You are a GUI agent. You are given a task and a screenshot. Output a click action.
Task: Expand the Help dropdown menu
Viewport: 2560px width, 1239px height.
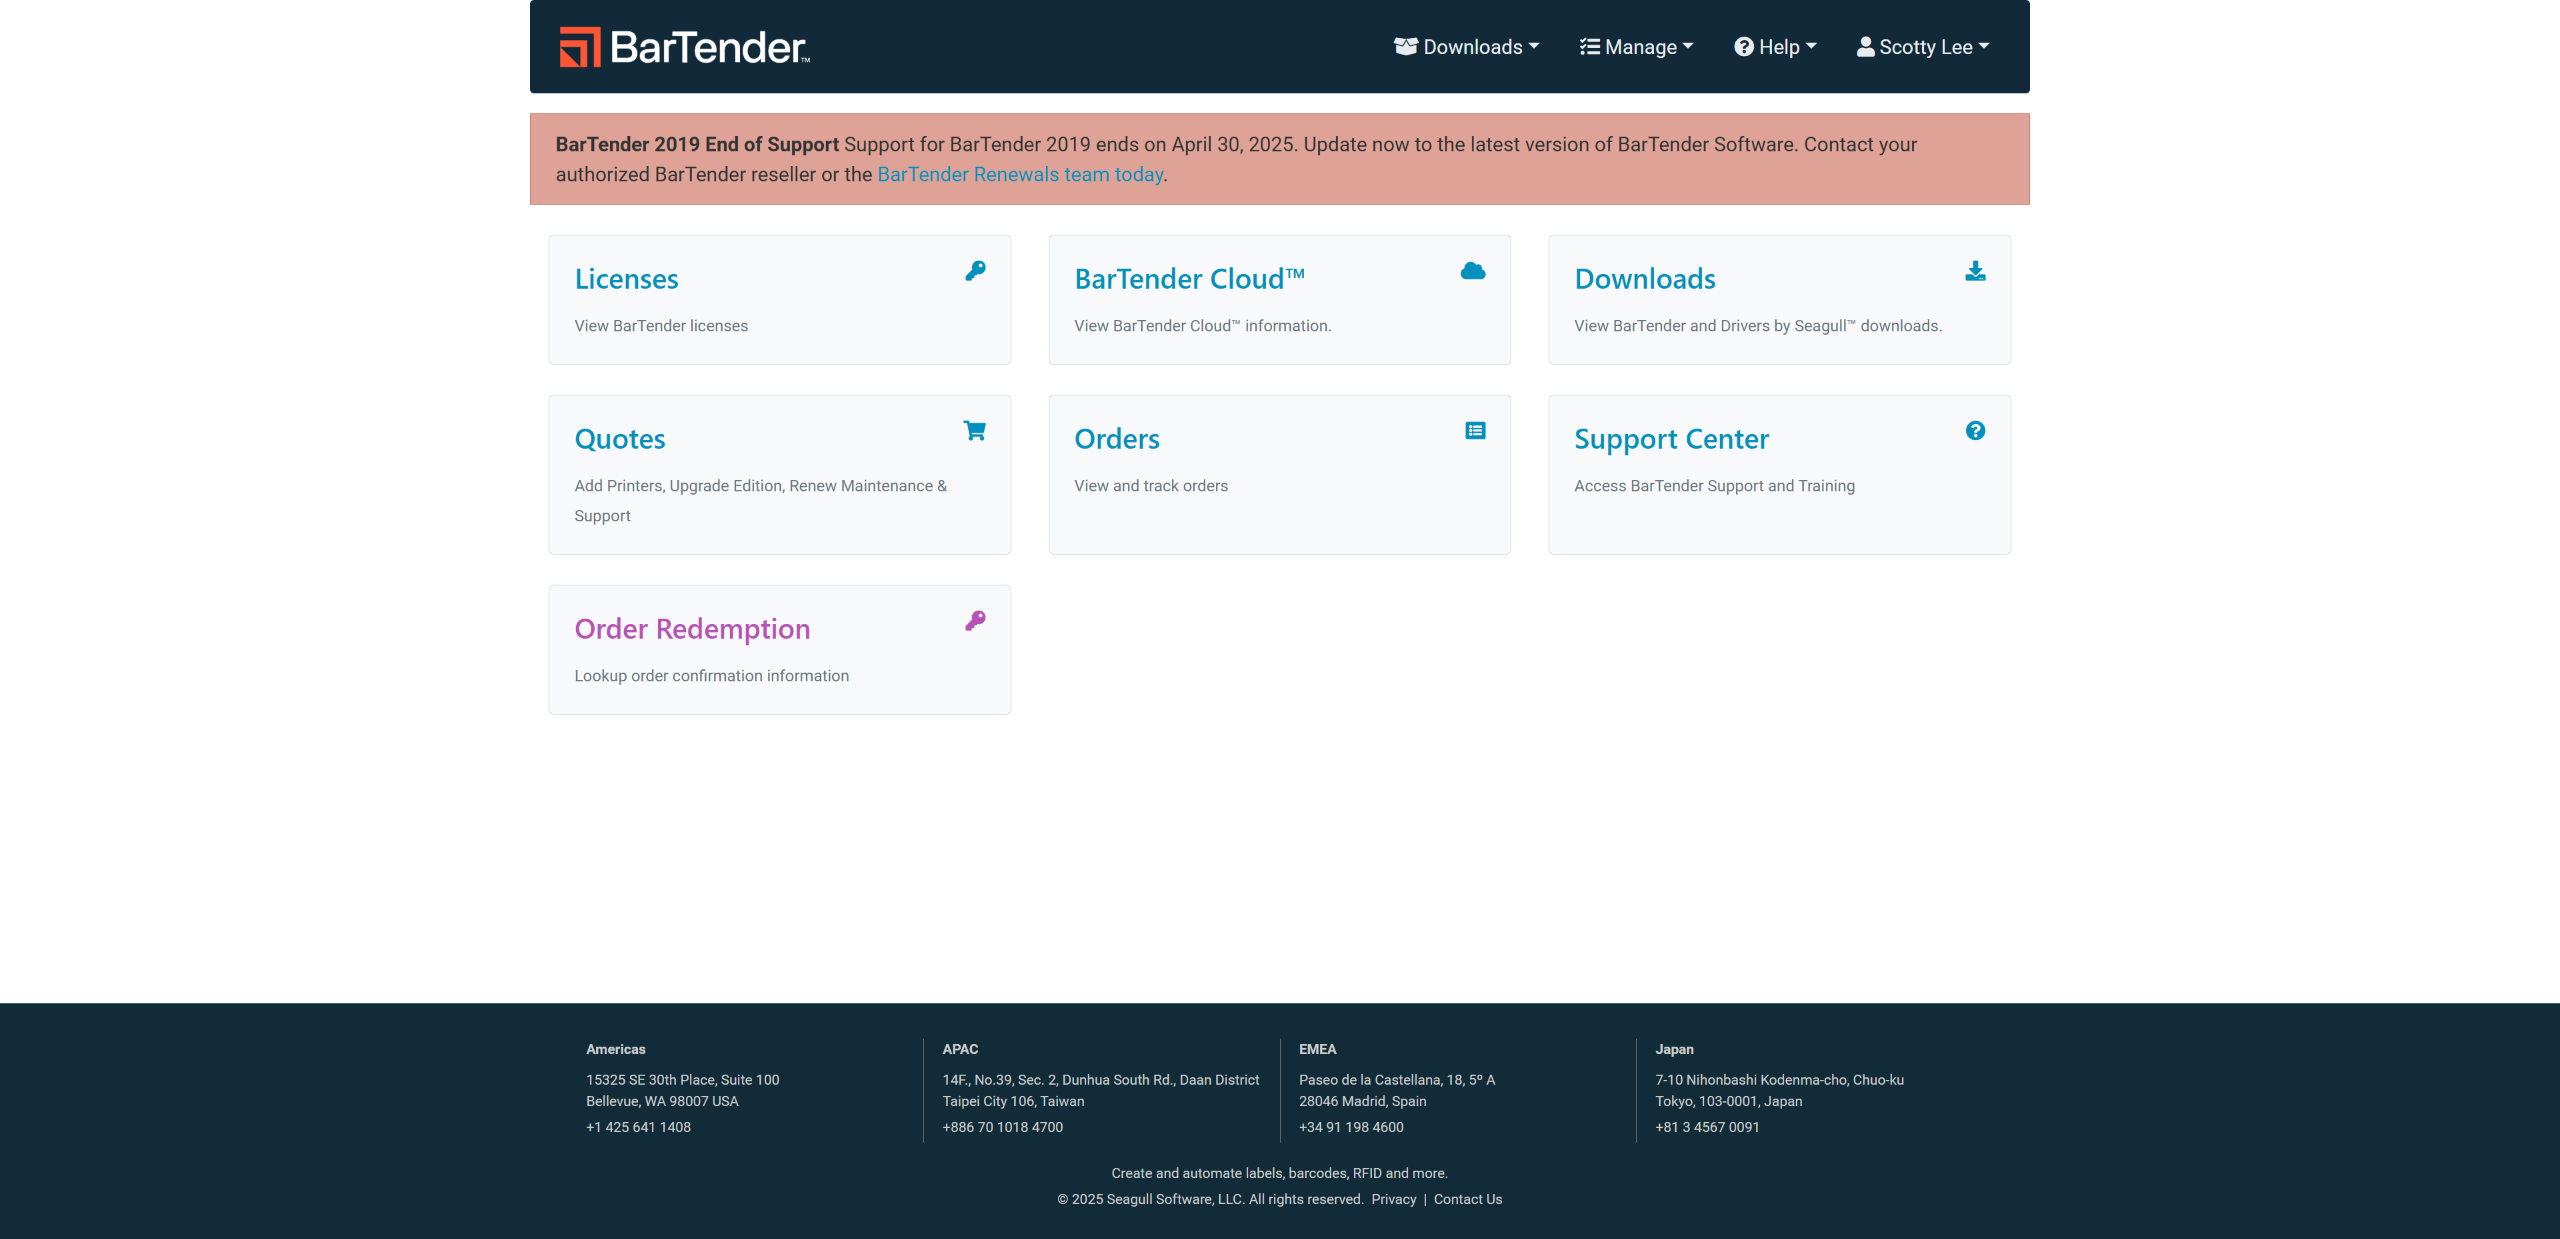click(x=1775, y=47)
